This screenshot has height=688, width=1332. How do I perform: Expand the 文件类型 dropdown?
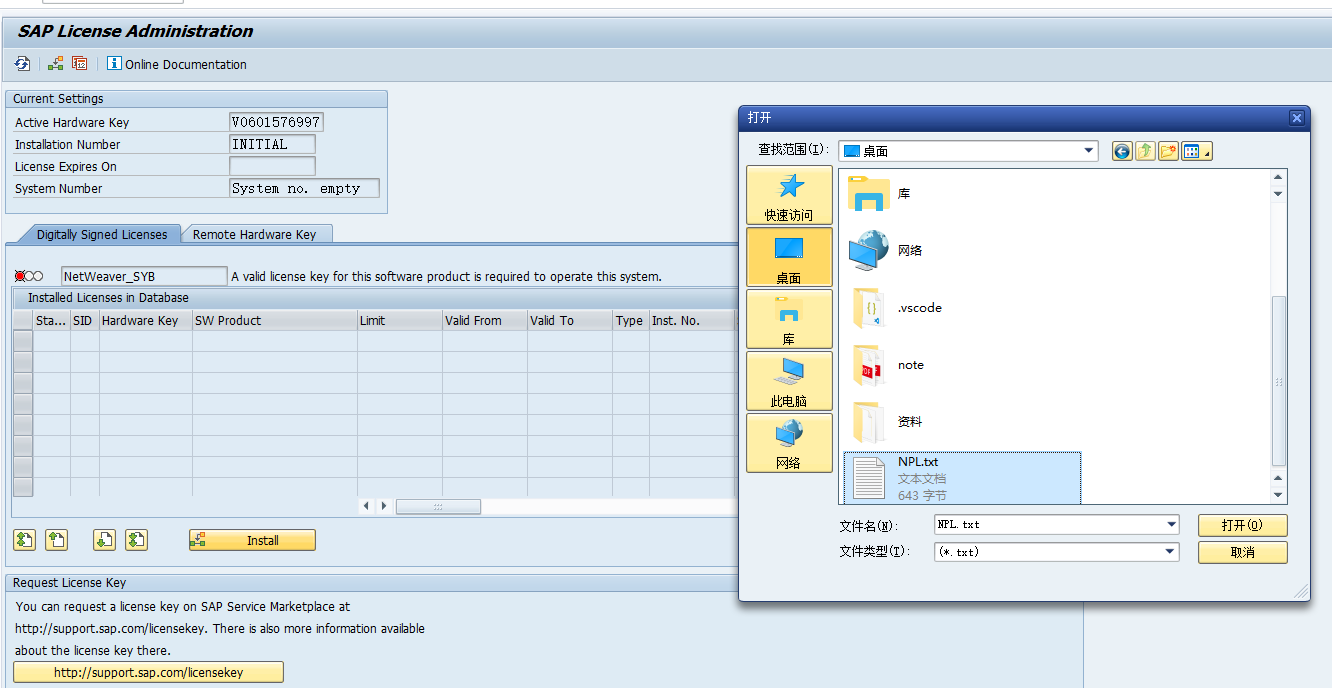point(1170,552)
